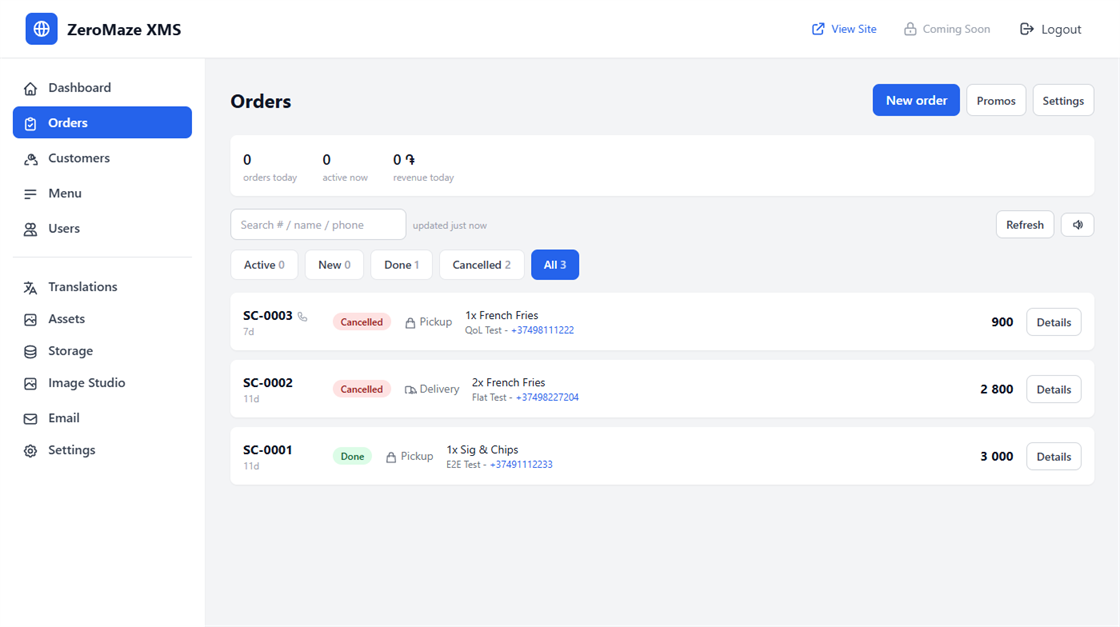Click the active now statistic
The width and height of the screenshot is (1120, 627).
coord(345,168)
